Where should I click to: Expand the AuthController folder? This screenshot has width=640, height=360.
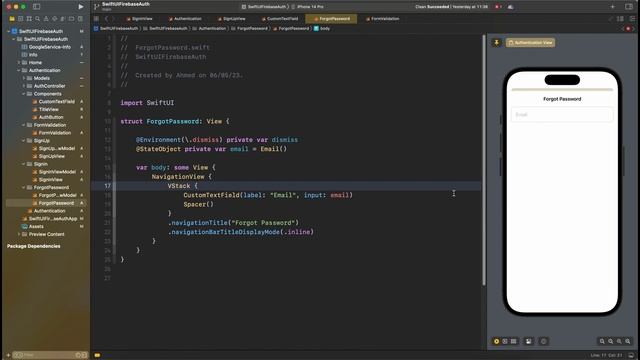pyautogui.click(x=24, y=86)
